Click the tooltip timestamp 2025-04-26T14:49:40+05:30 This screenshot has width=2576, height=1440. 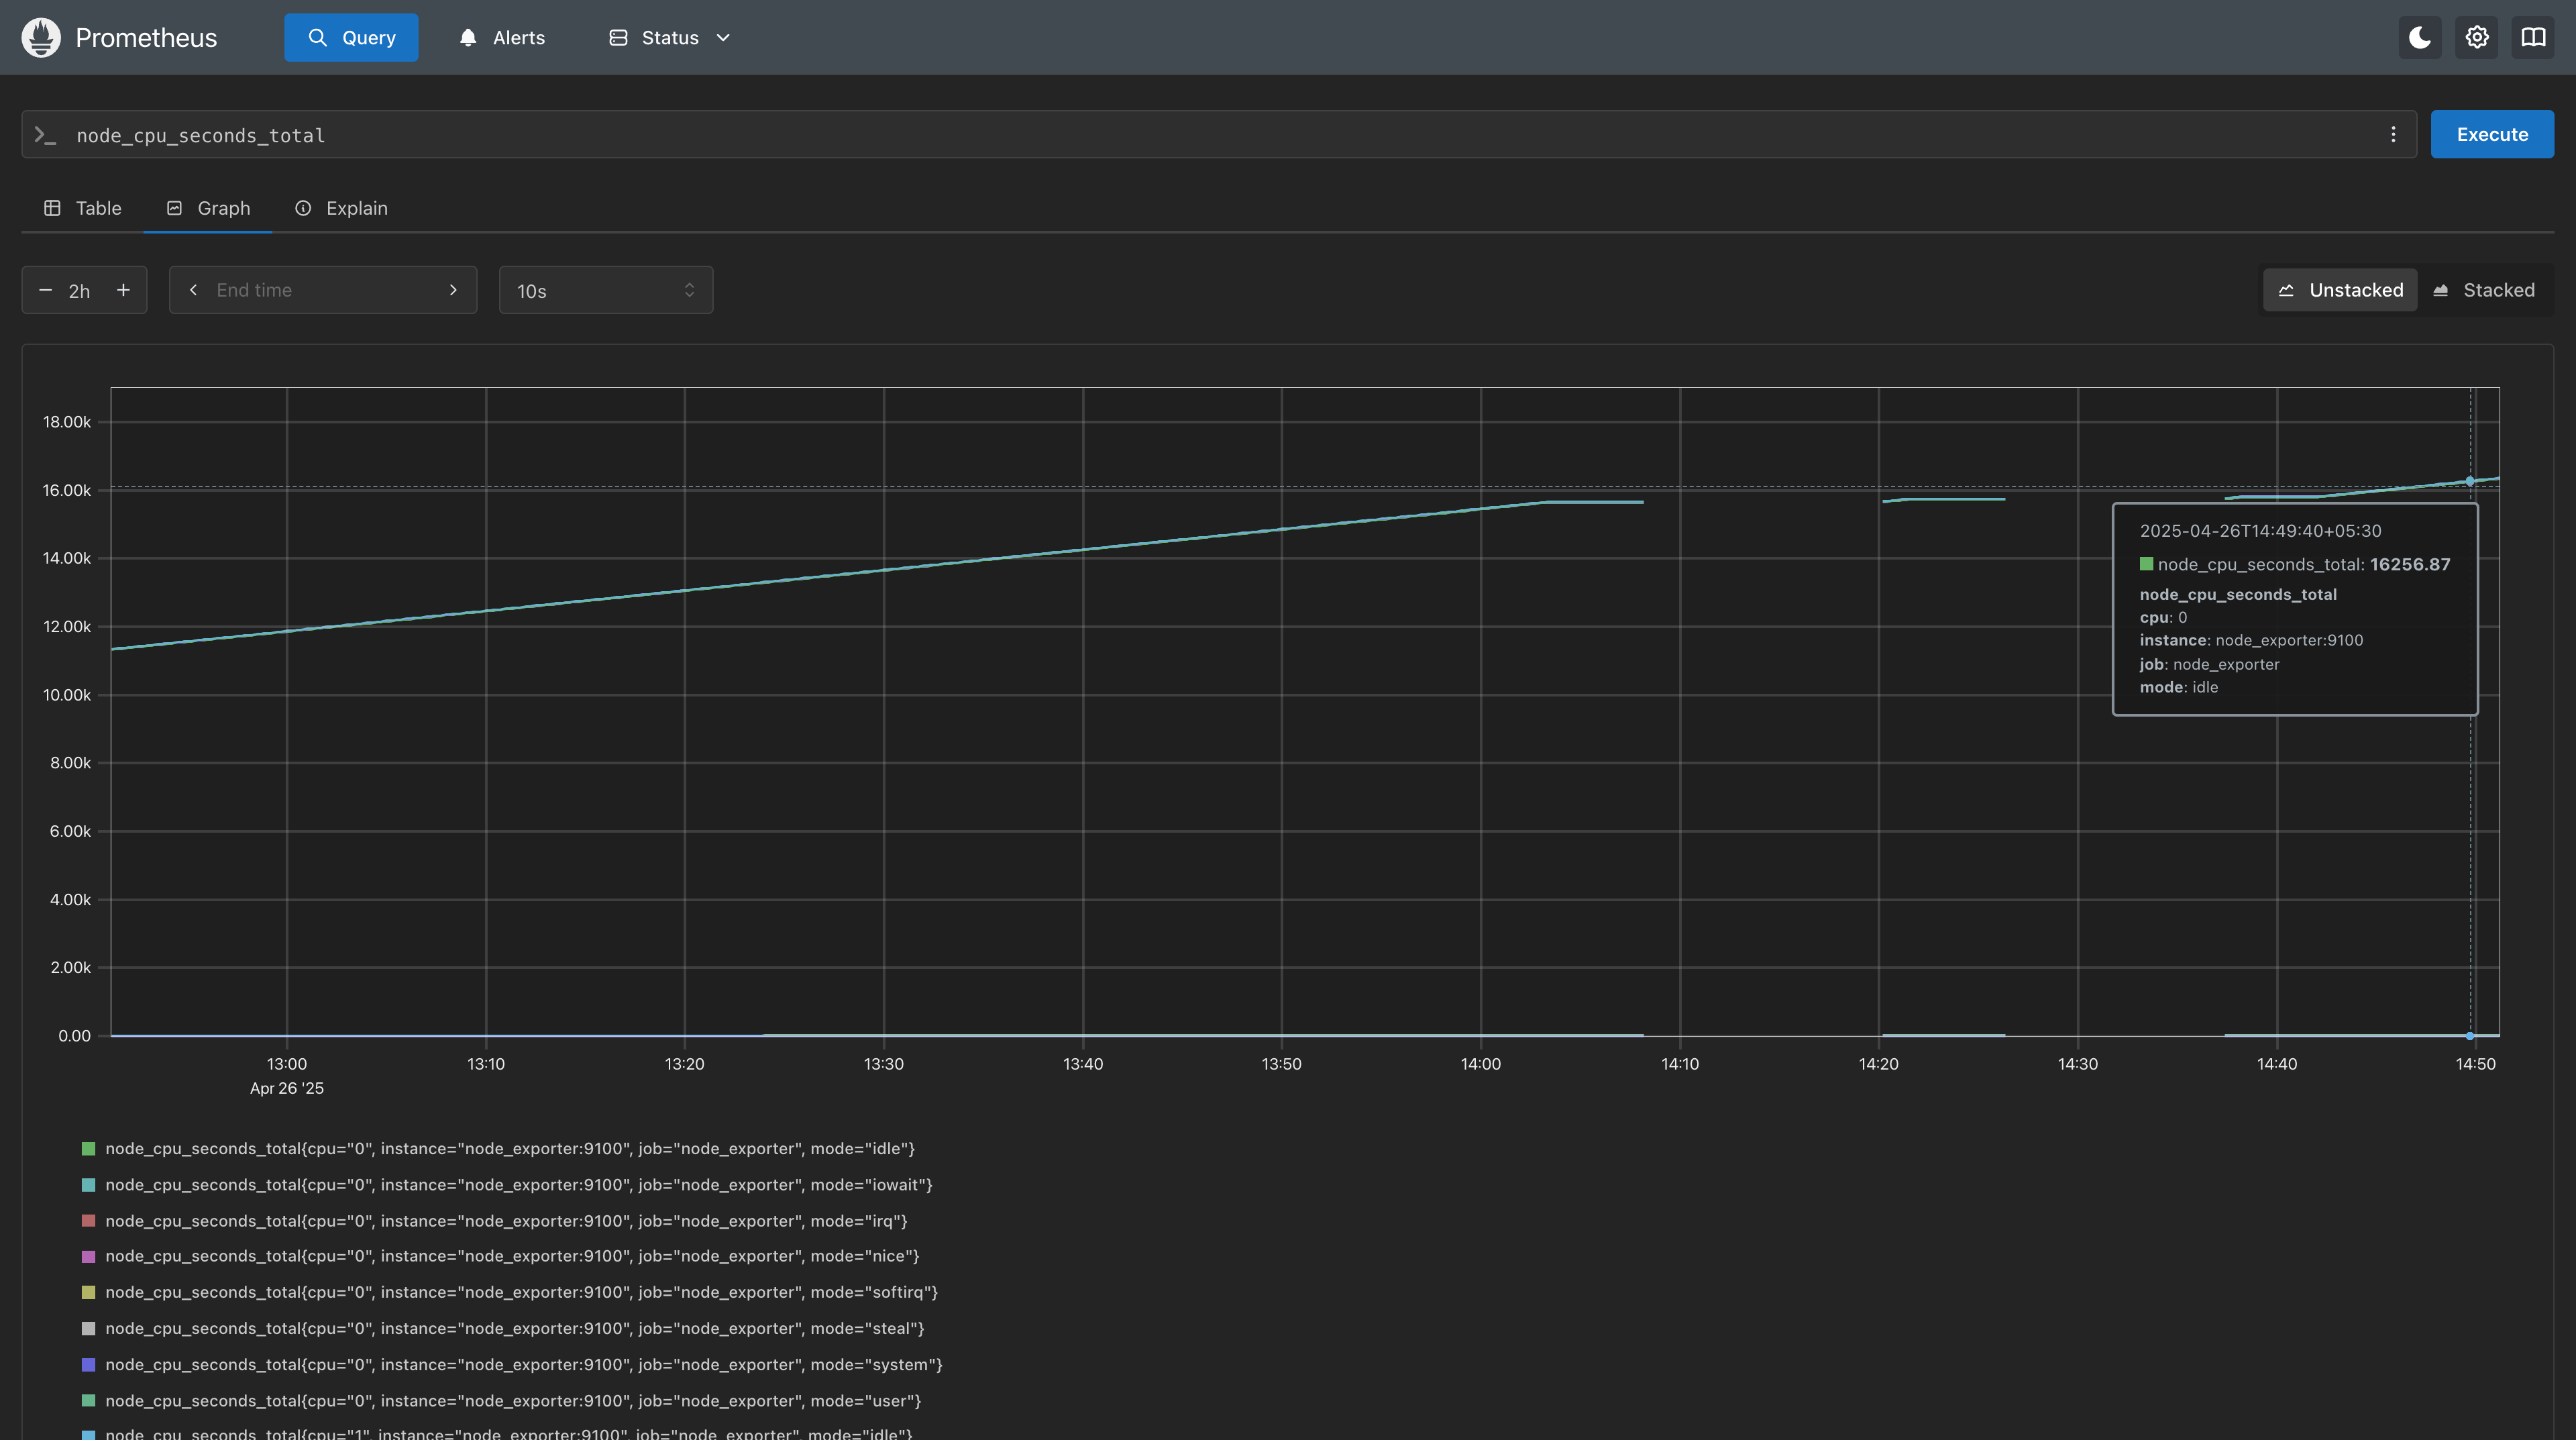tap(2260, 531)
